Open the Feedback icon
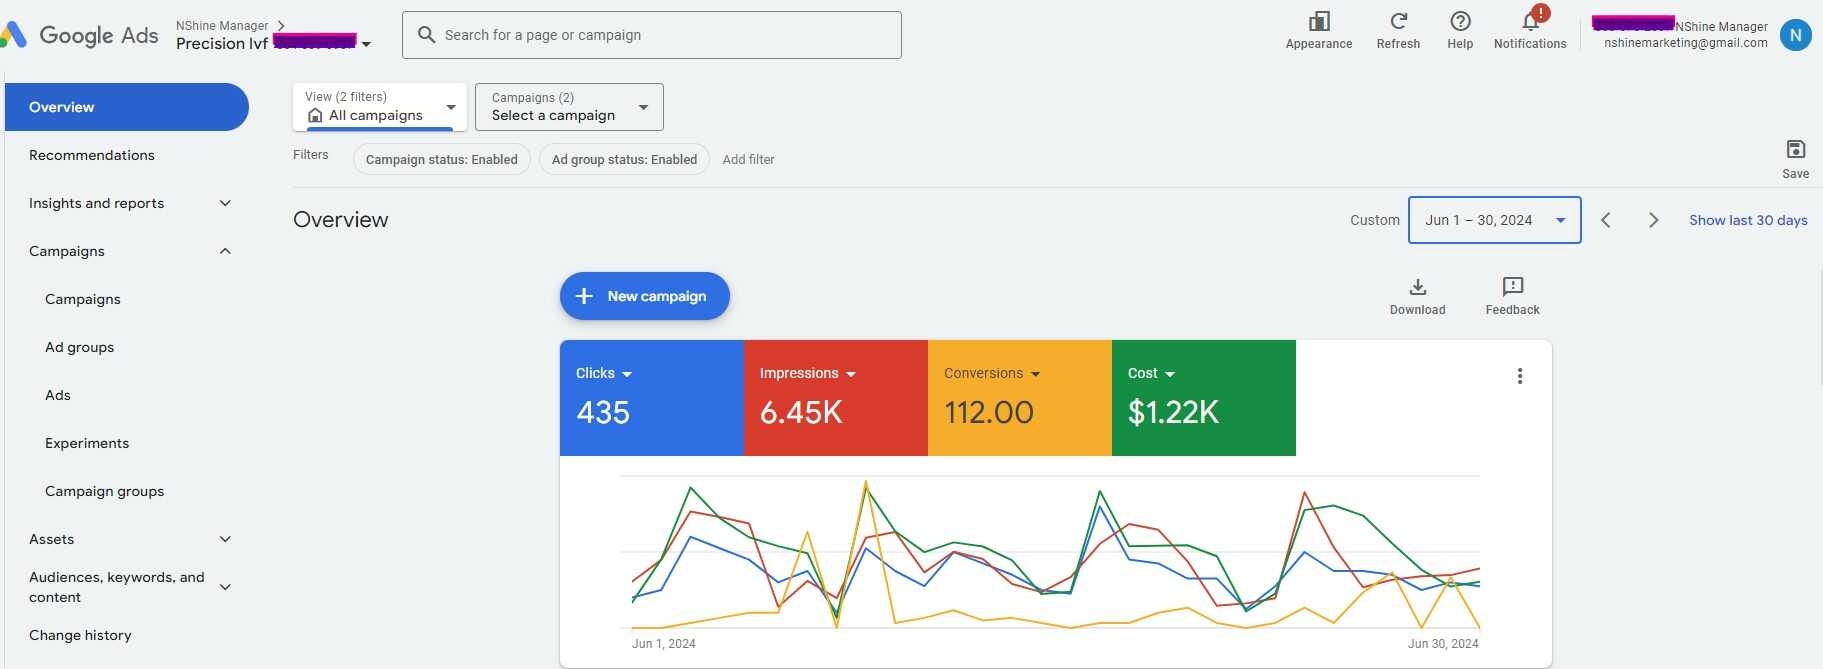The width and height of the screenshot is (1823, 669). pyautogui.click(x=1512, y=288)
